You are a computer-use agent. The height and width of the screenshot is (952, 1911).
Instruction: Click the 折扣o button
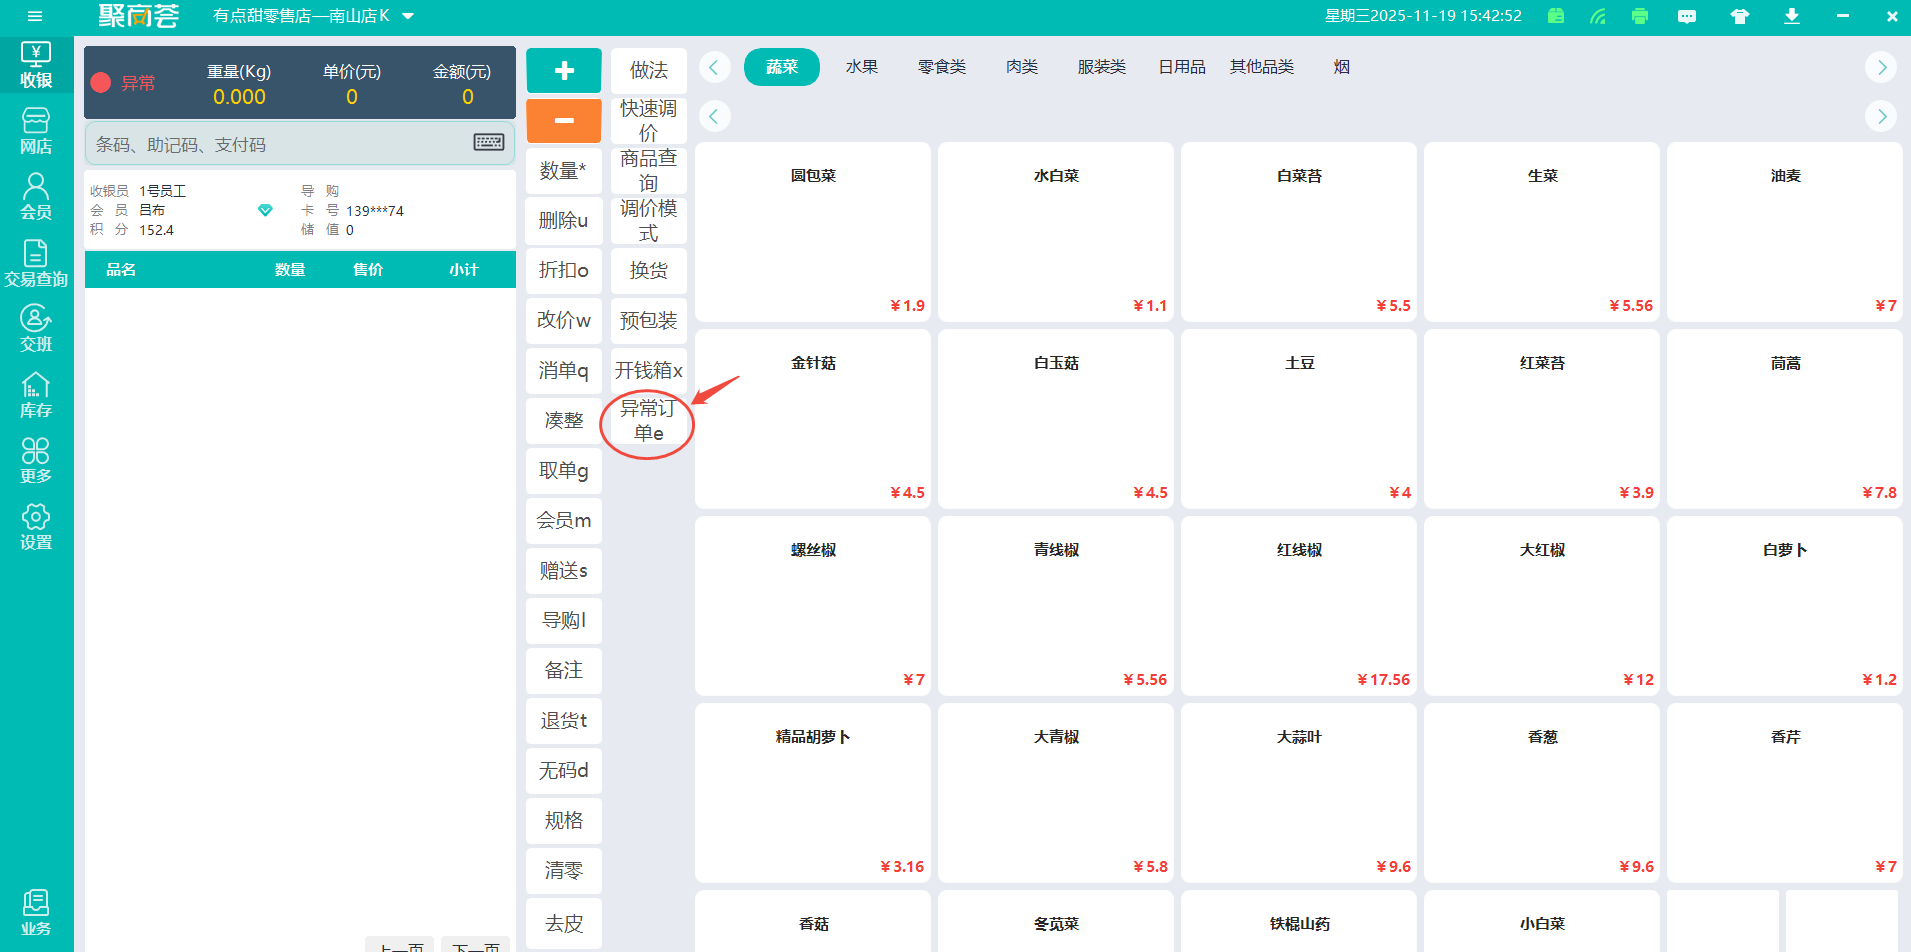click(564, 271)
